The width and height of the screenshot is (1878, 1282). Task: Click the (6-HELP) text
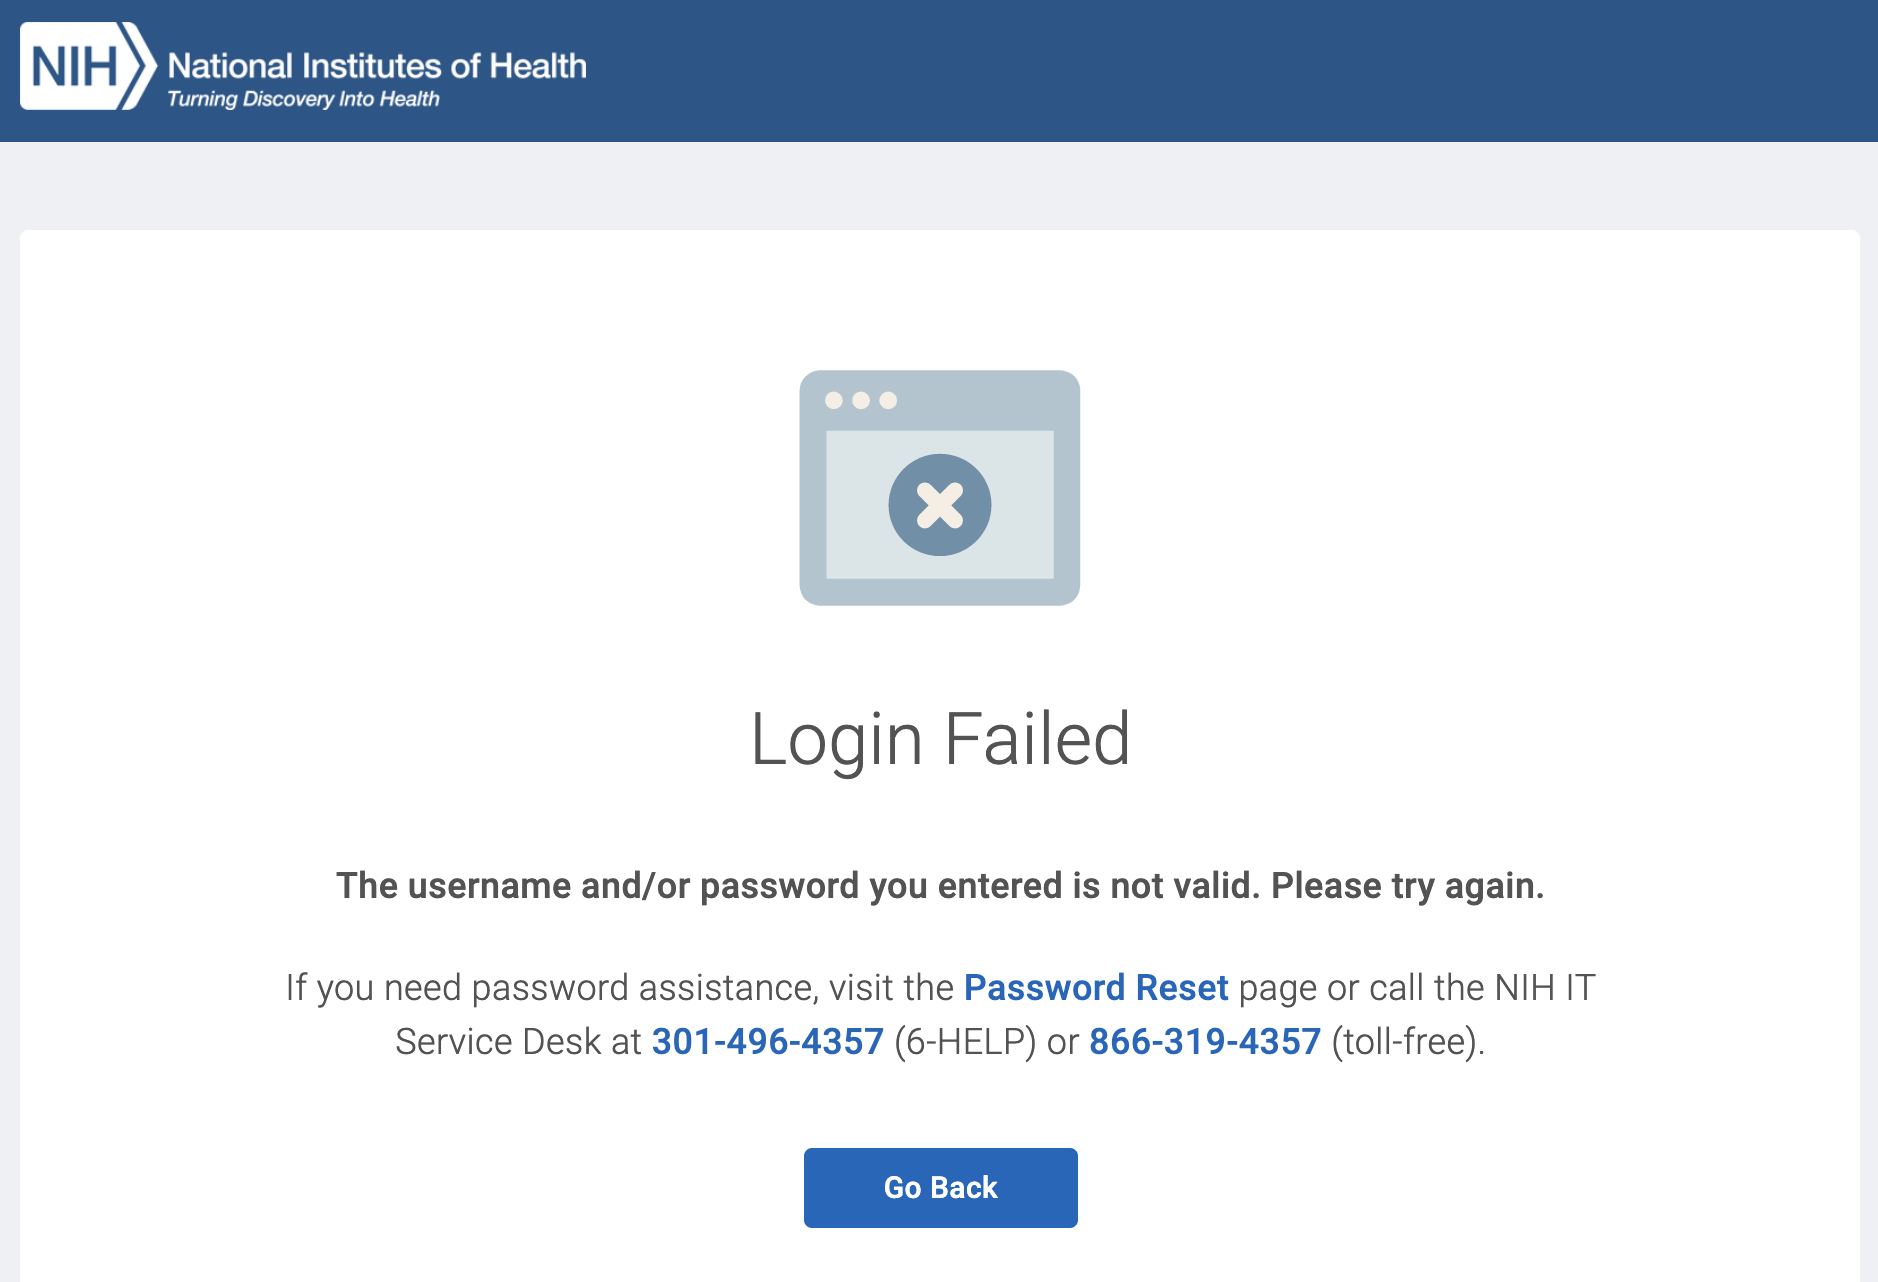(965, 1042)
